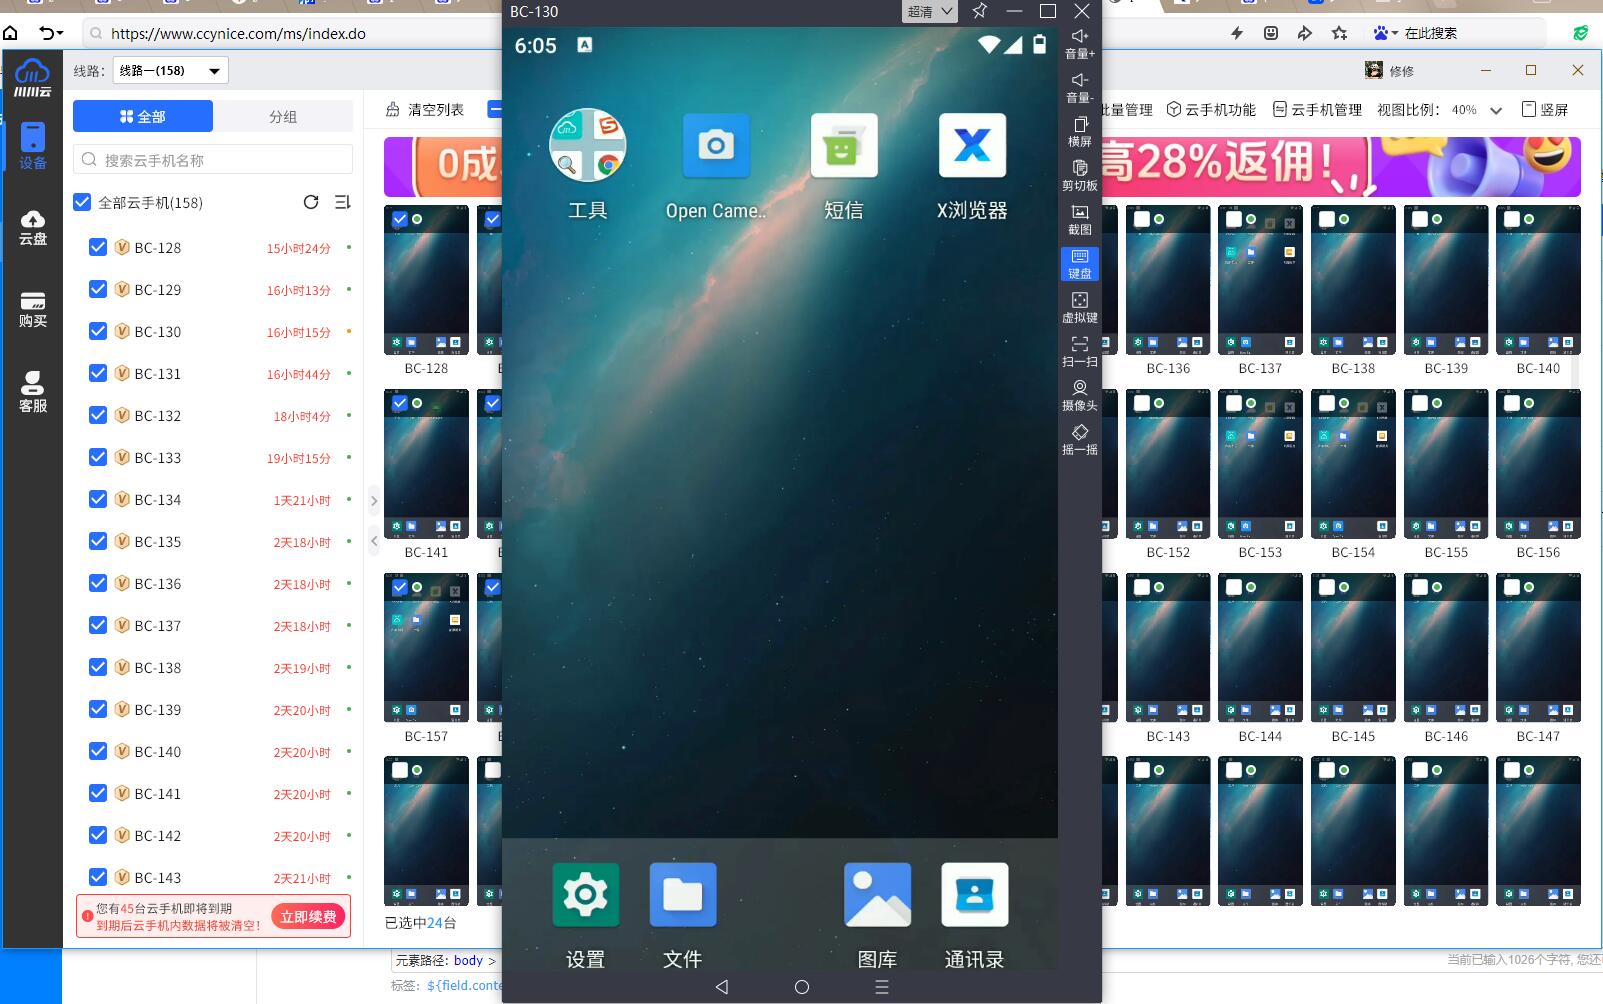Click the 截图 screenshot icon in phone toolbar
Screen dimensions: 1603x1004
(x=1079, y=219)
